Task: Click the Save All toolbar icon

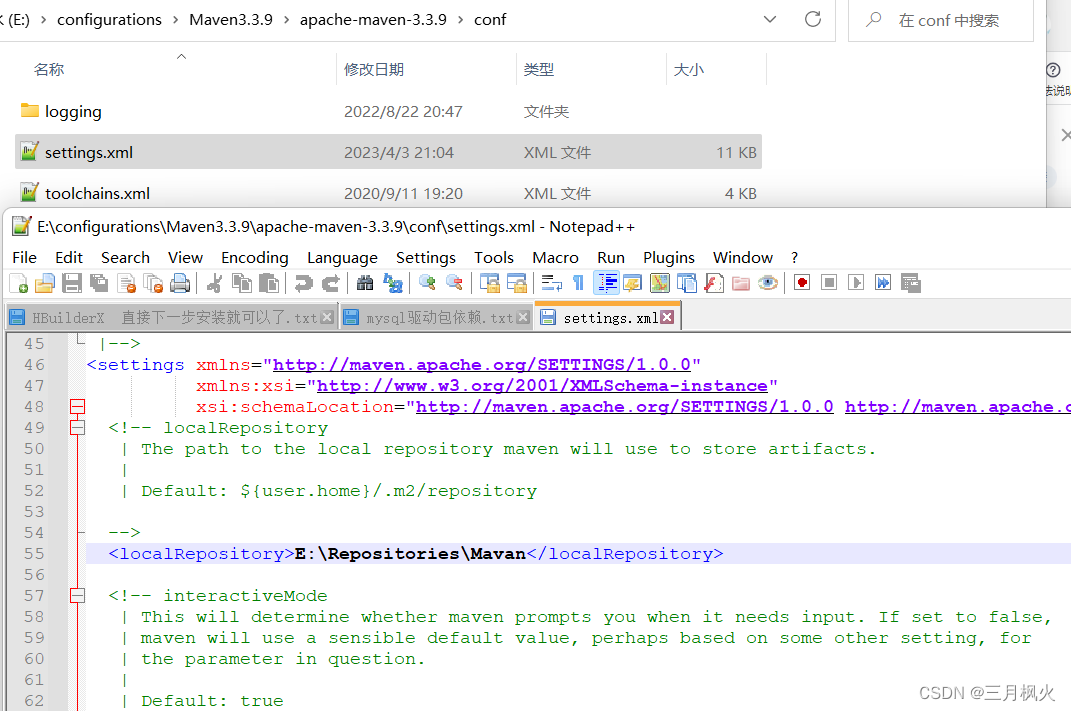Action: click(x=99, y=283)
